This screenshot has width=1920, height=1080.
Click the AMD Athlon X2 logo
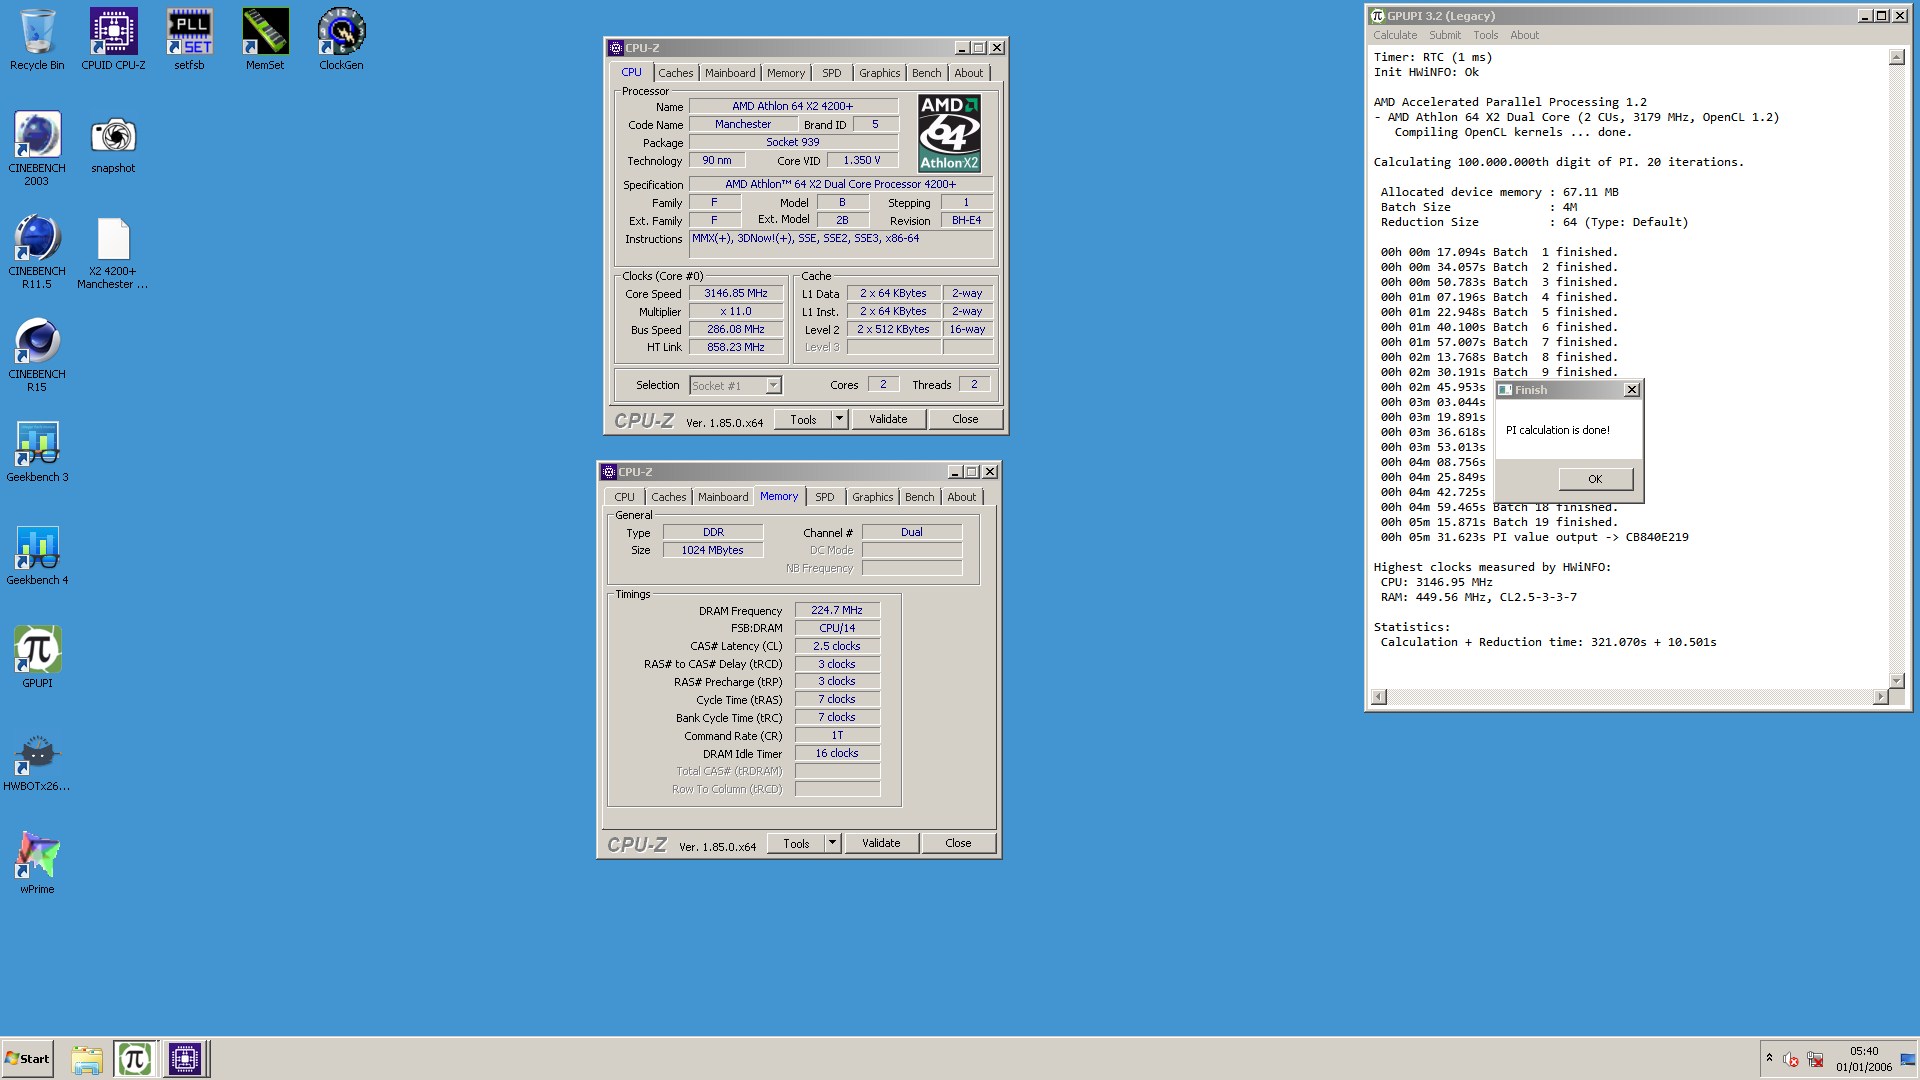point(949,133)
